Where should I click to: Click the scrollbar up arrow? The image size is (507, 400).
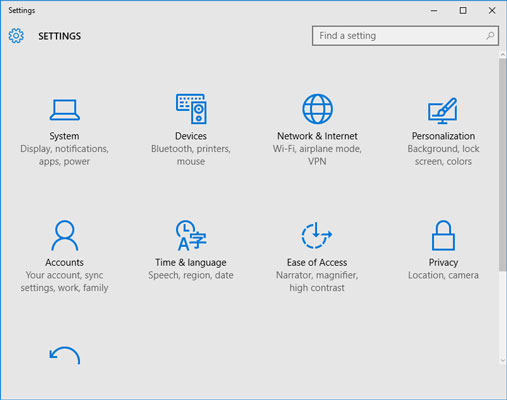click(503, 54)
